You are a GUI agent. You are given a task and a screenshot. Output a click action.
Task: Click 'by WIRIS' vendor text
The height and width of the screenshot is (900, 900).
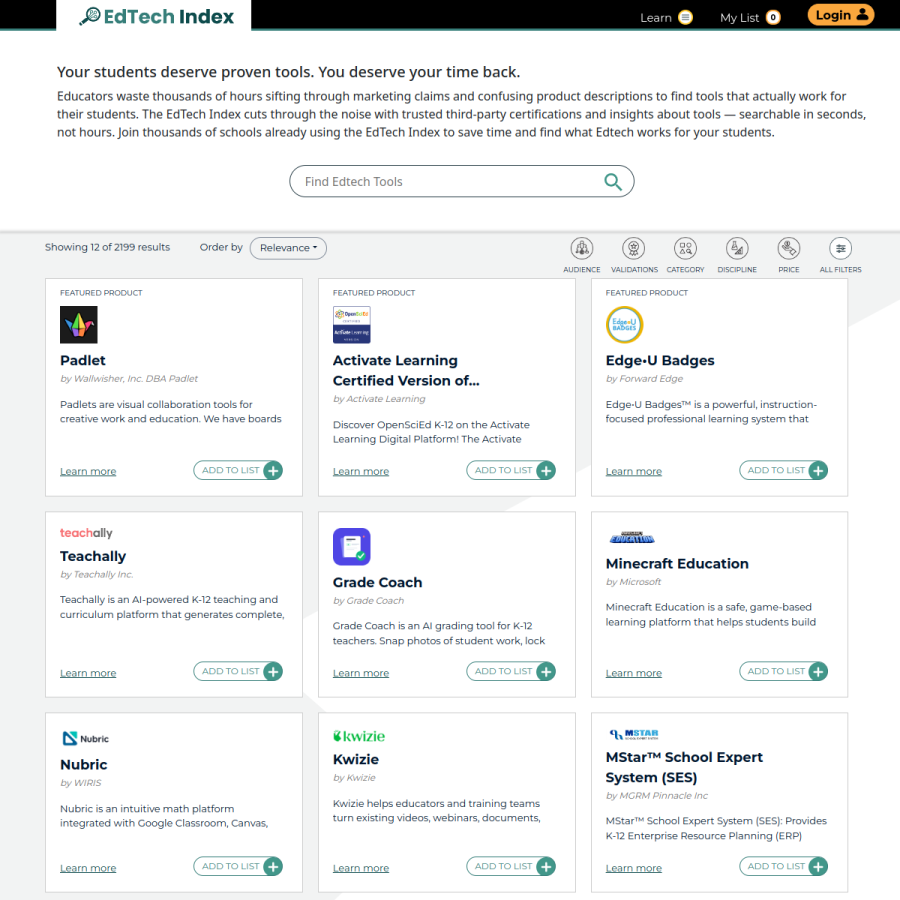81,783
